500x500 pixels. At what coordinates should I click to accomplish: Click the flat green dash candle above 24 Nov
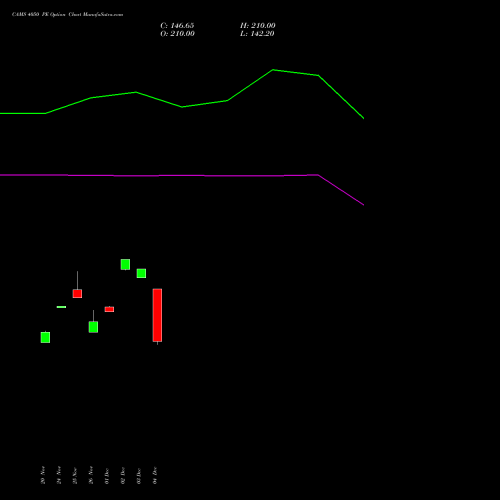[x=61, y=307]
